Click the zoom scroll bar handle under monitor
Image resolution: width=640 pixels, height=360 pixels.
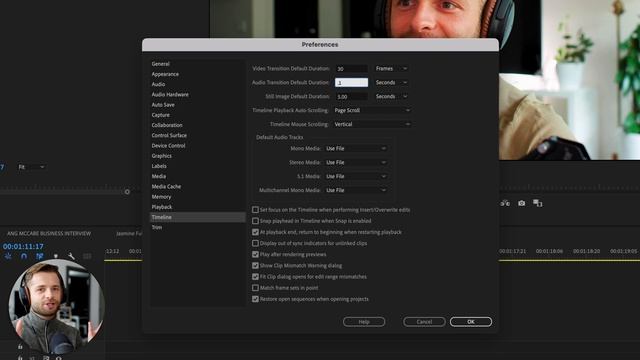pyautogui.click(x=127, y=191)
